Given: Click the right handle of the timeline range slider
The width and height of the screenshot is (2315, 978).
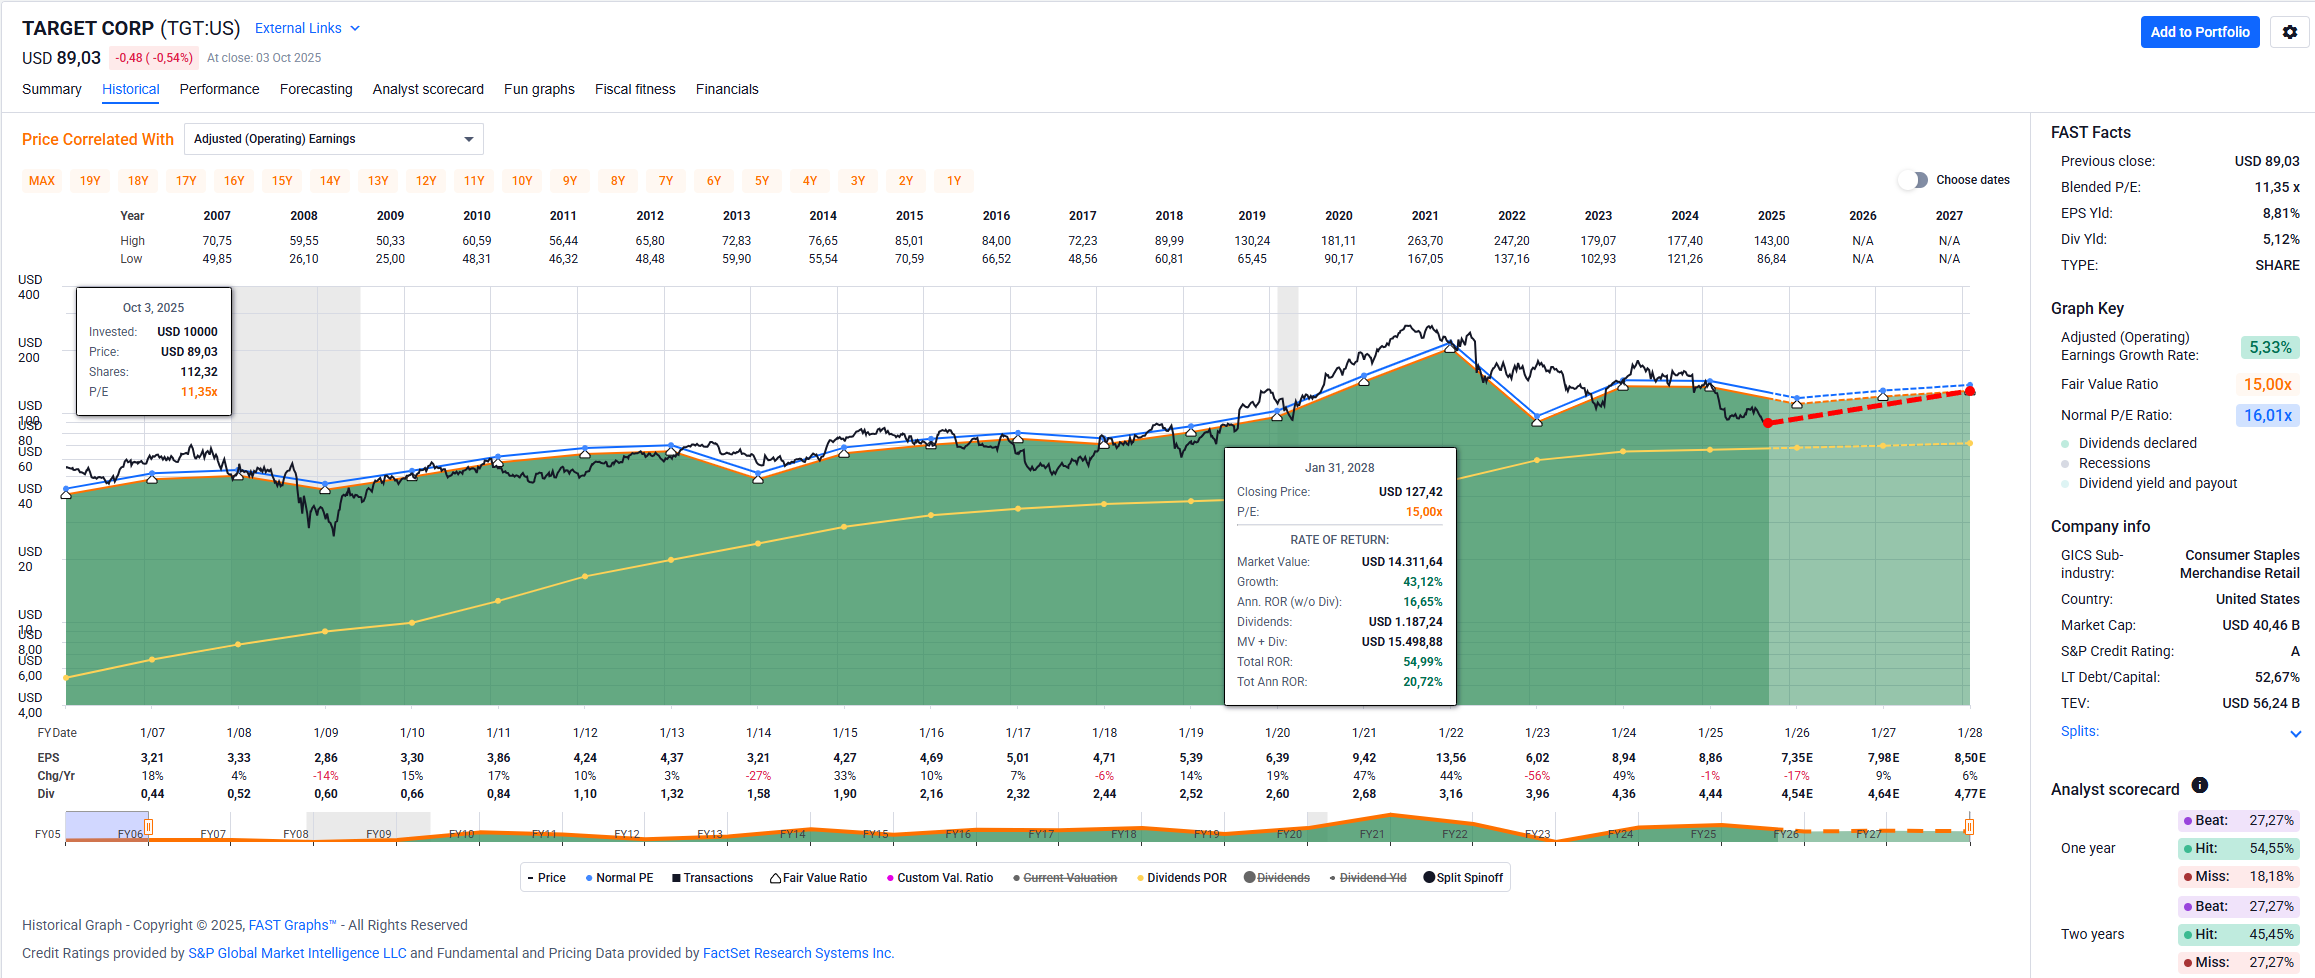Looking at the screenshot, I should (x=1969, y=827).
